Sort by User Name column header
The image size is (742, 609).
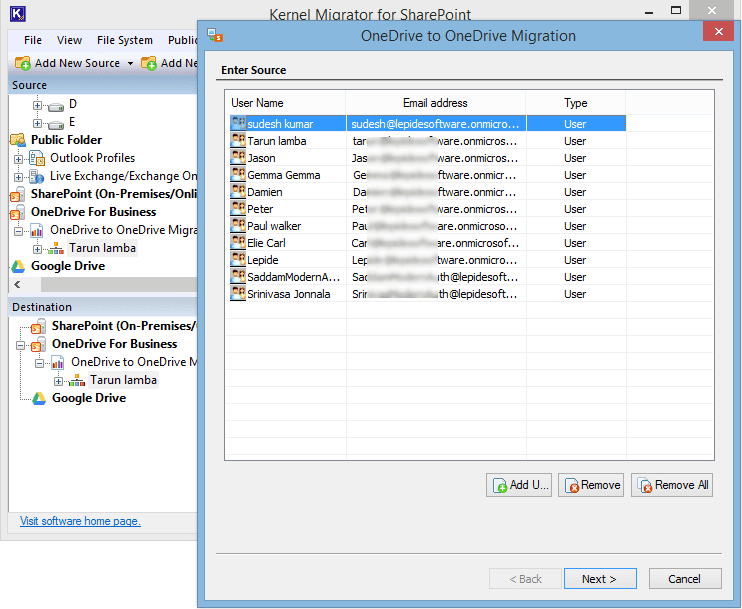tap(286, 103)
